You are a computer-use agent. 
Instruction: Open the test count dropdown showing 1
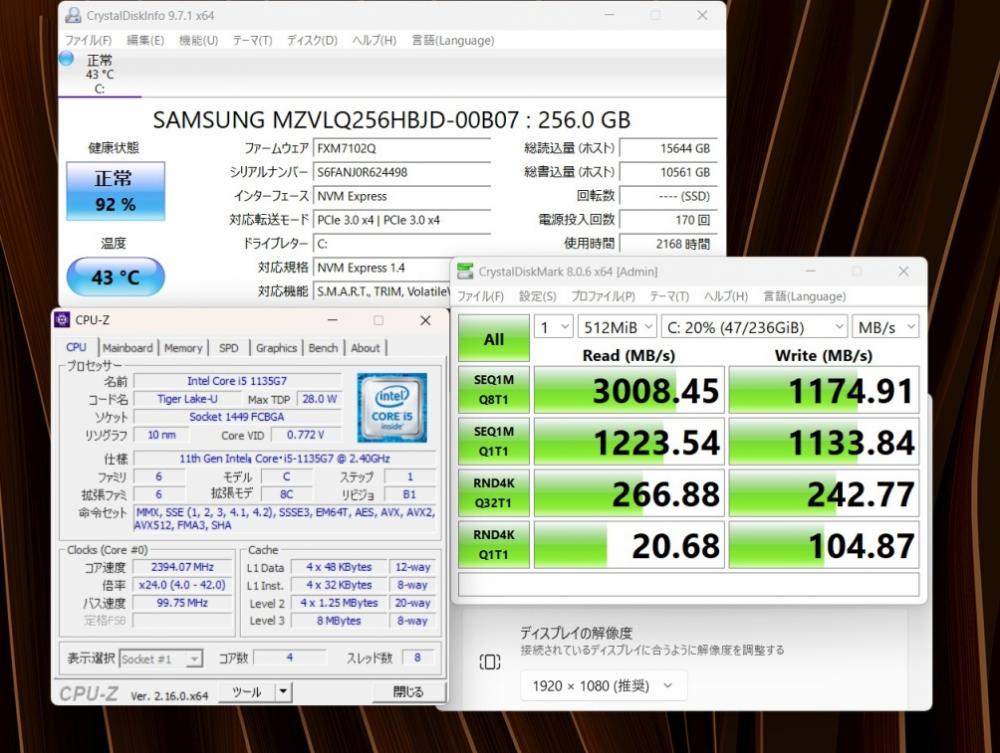point(553,327)
